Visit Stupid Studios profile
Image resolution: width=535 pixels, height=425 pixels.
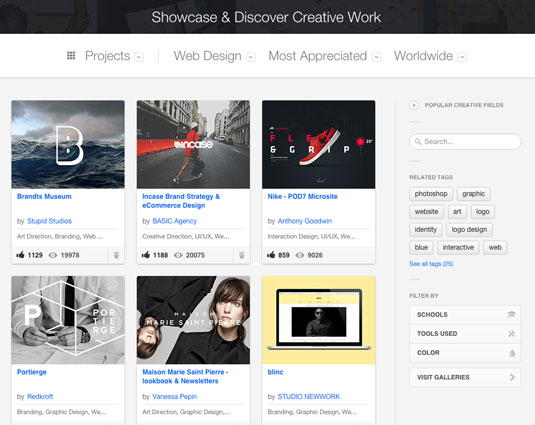(x=49, y=221)
